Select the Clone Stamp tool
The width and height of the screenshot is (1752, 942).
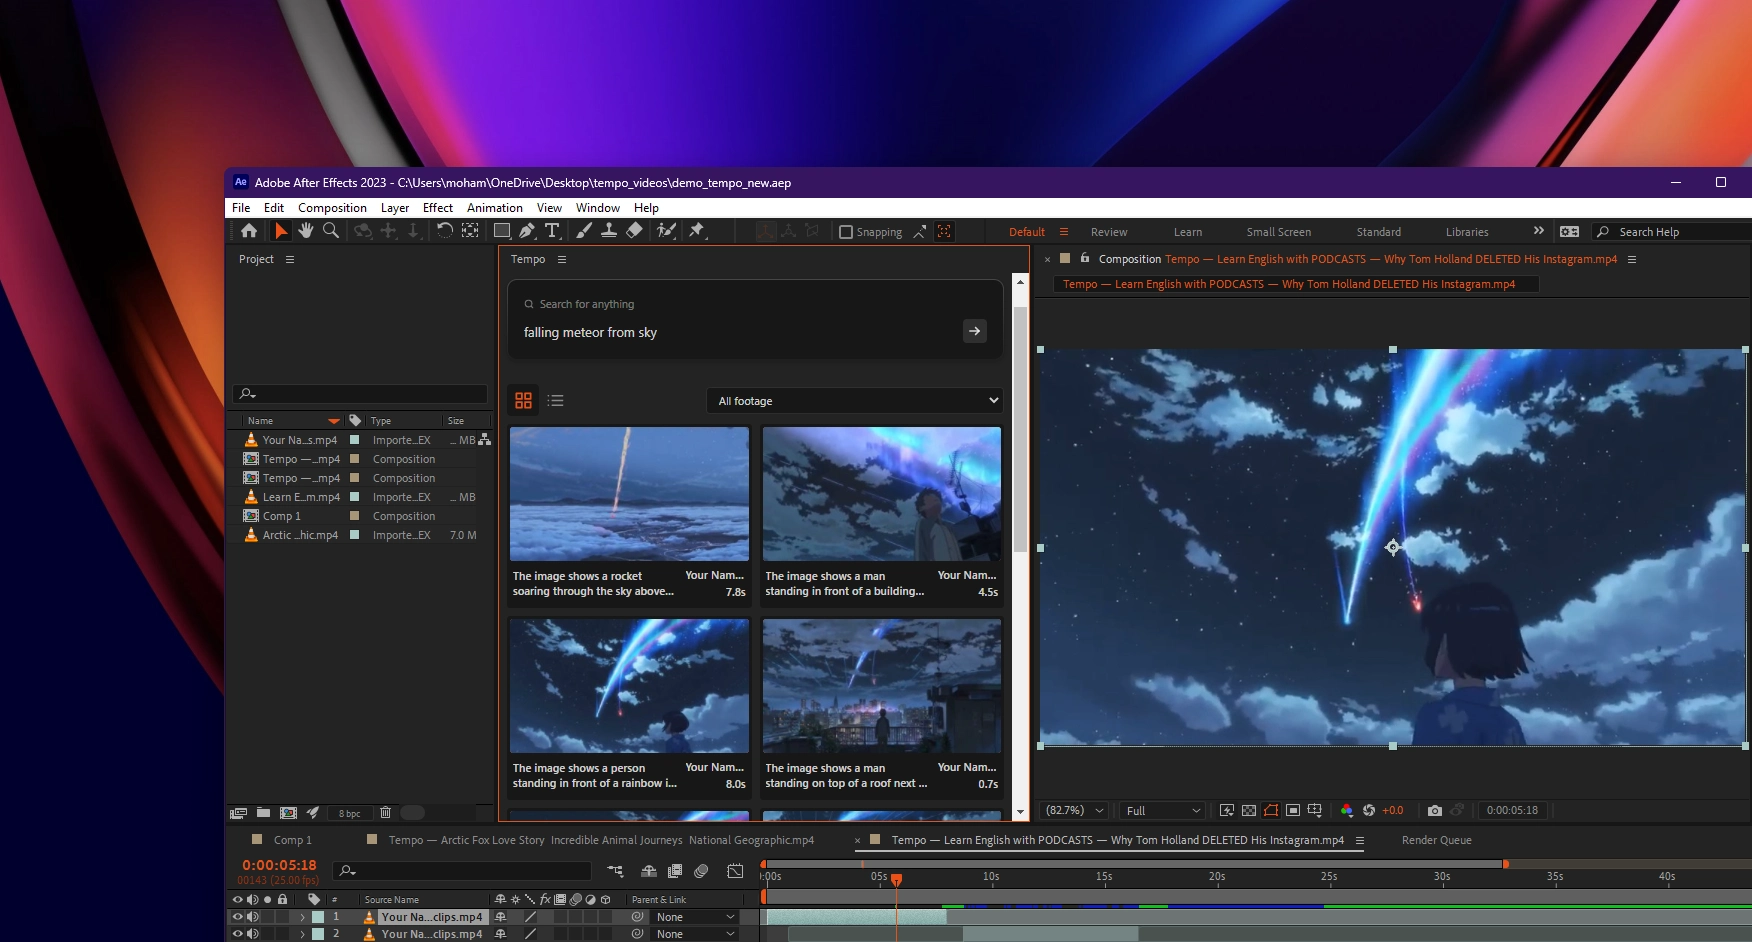[608, 231]
